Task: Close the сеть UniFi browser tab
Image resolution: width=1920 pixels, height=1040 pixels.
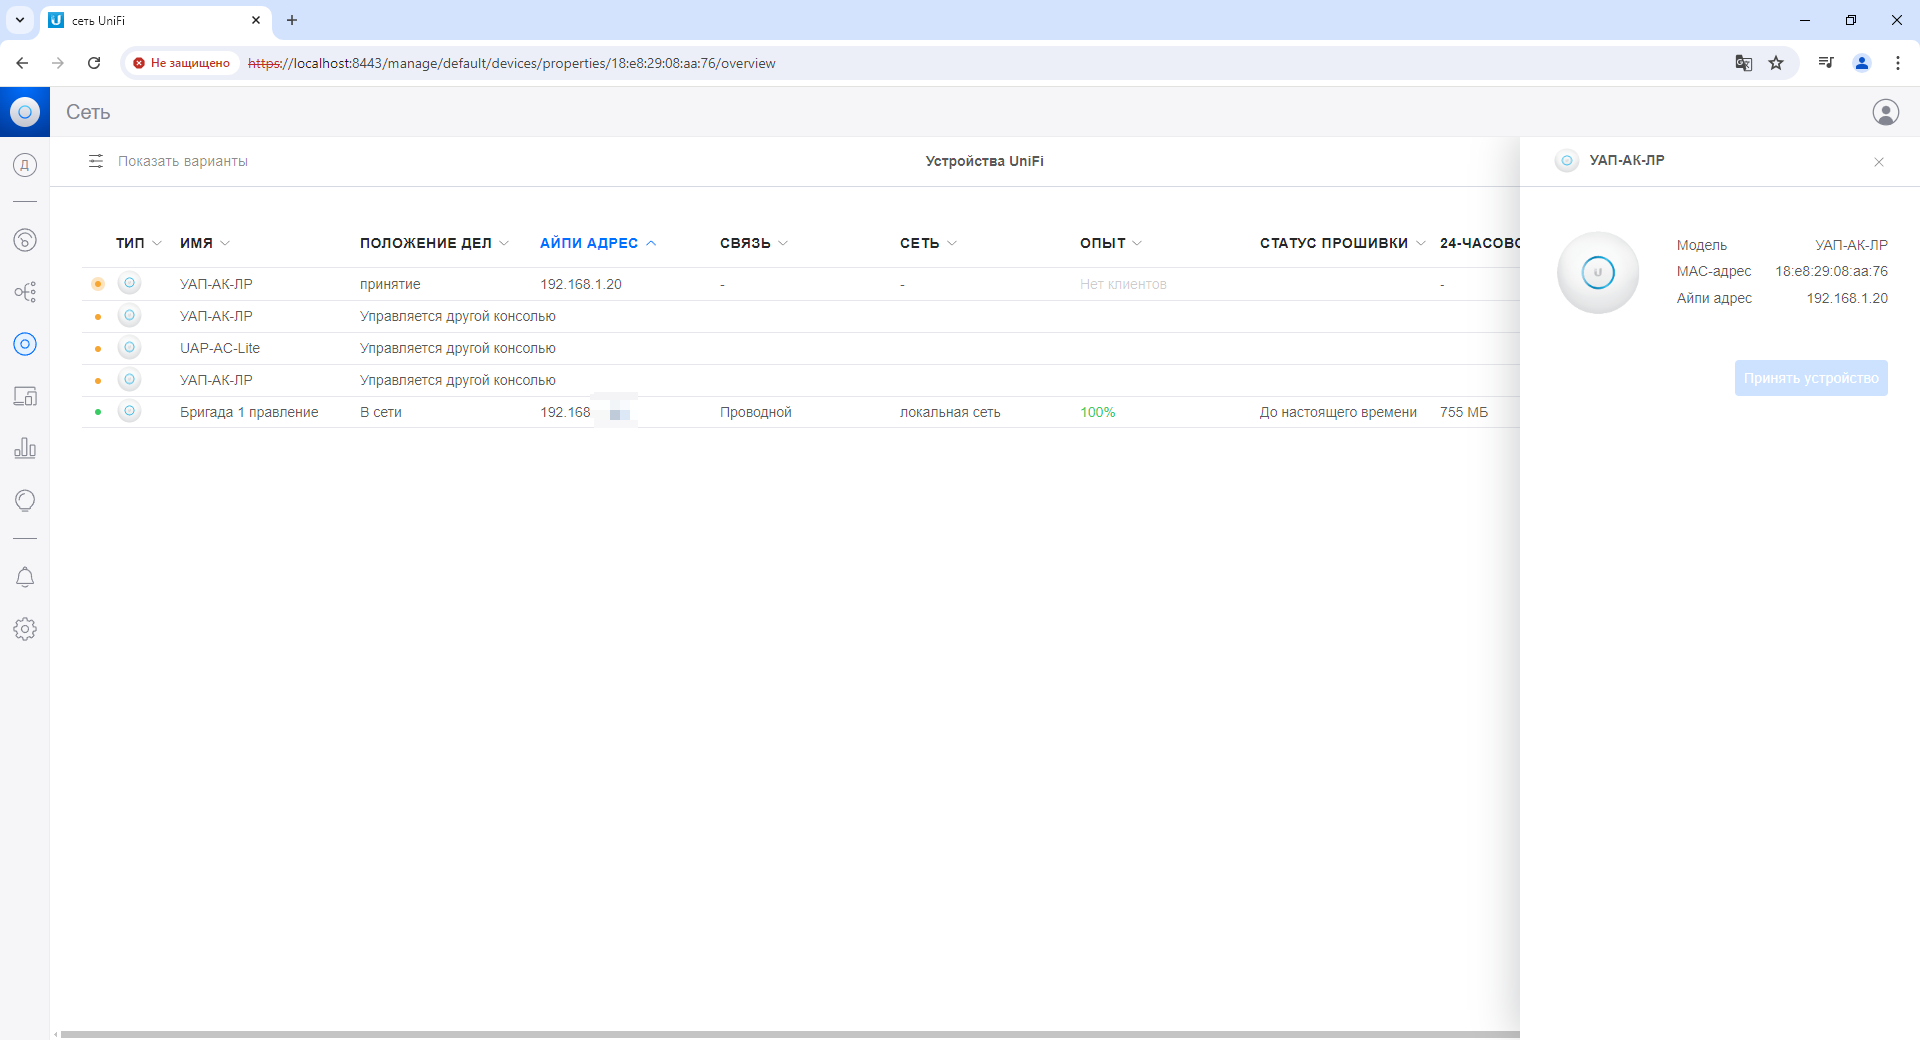Action: click(256, 20)
